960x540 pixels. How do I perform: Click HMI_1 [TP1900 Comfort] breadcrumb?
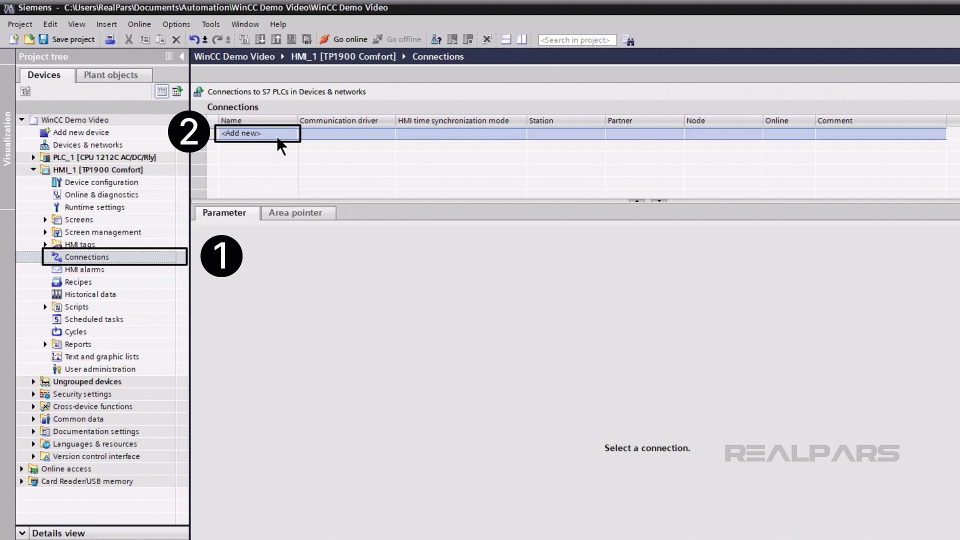343,56
